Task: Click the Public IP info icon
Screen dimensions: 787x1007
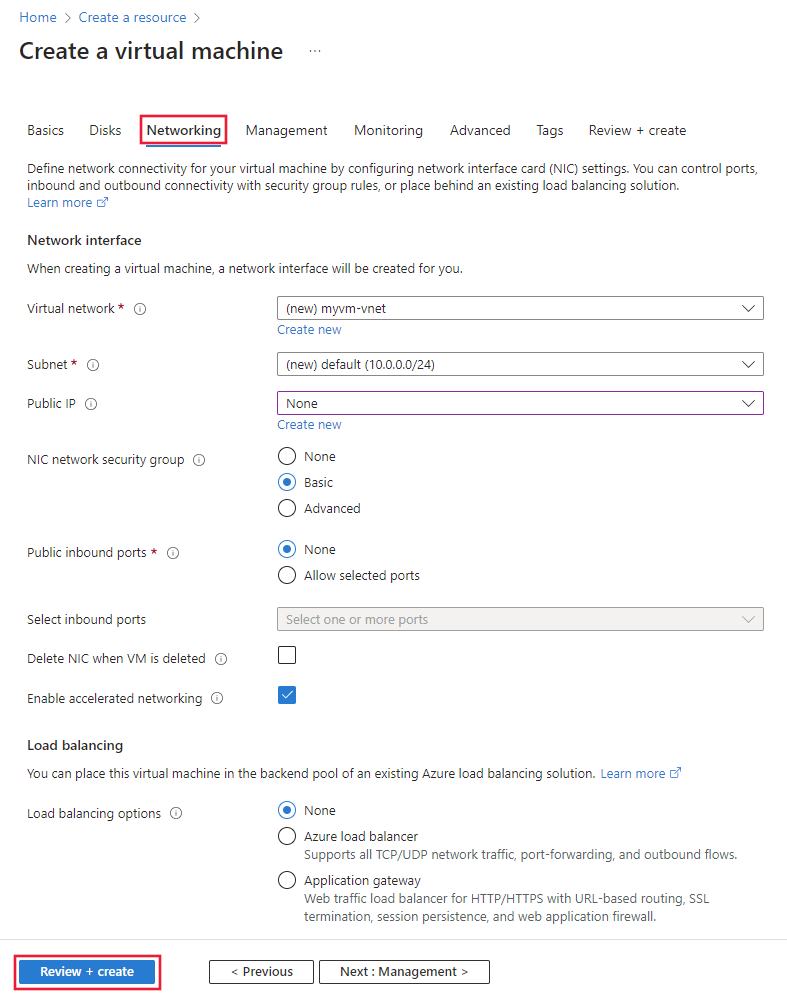Action: pos(90,403)
